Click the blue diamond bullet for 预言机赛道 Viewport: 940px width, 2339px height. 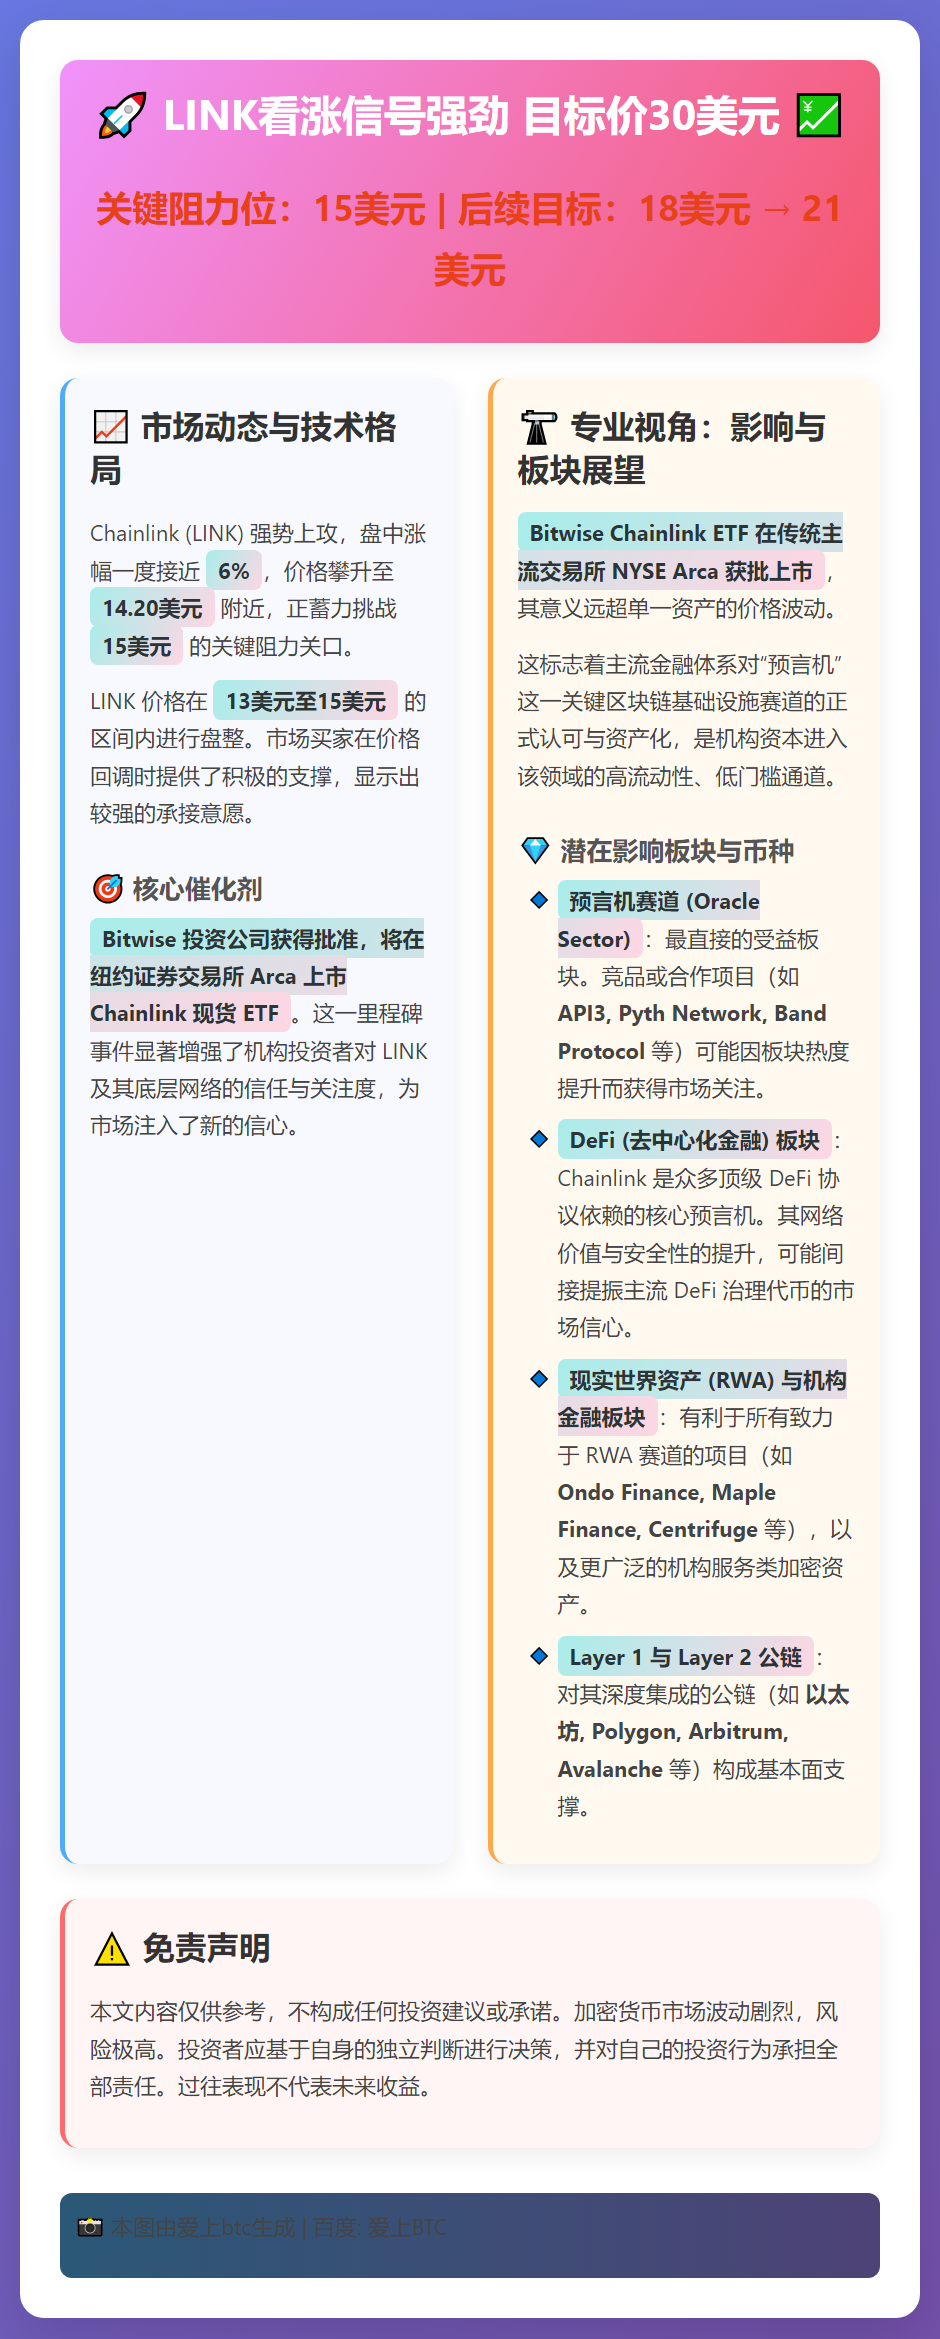pos(539,900)
